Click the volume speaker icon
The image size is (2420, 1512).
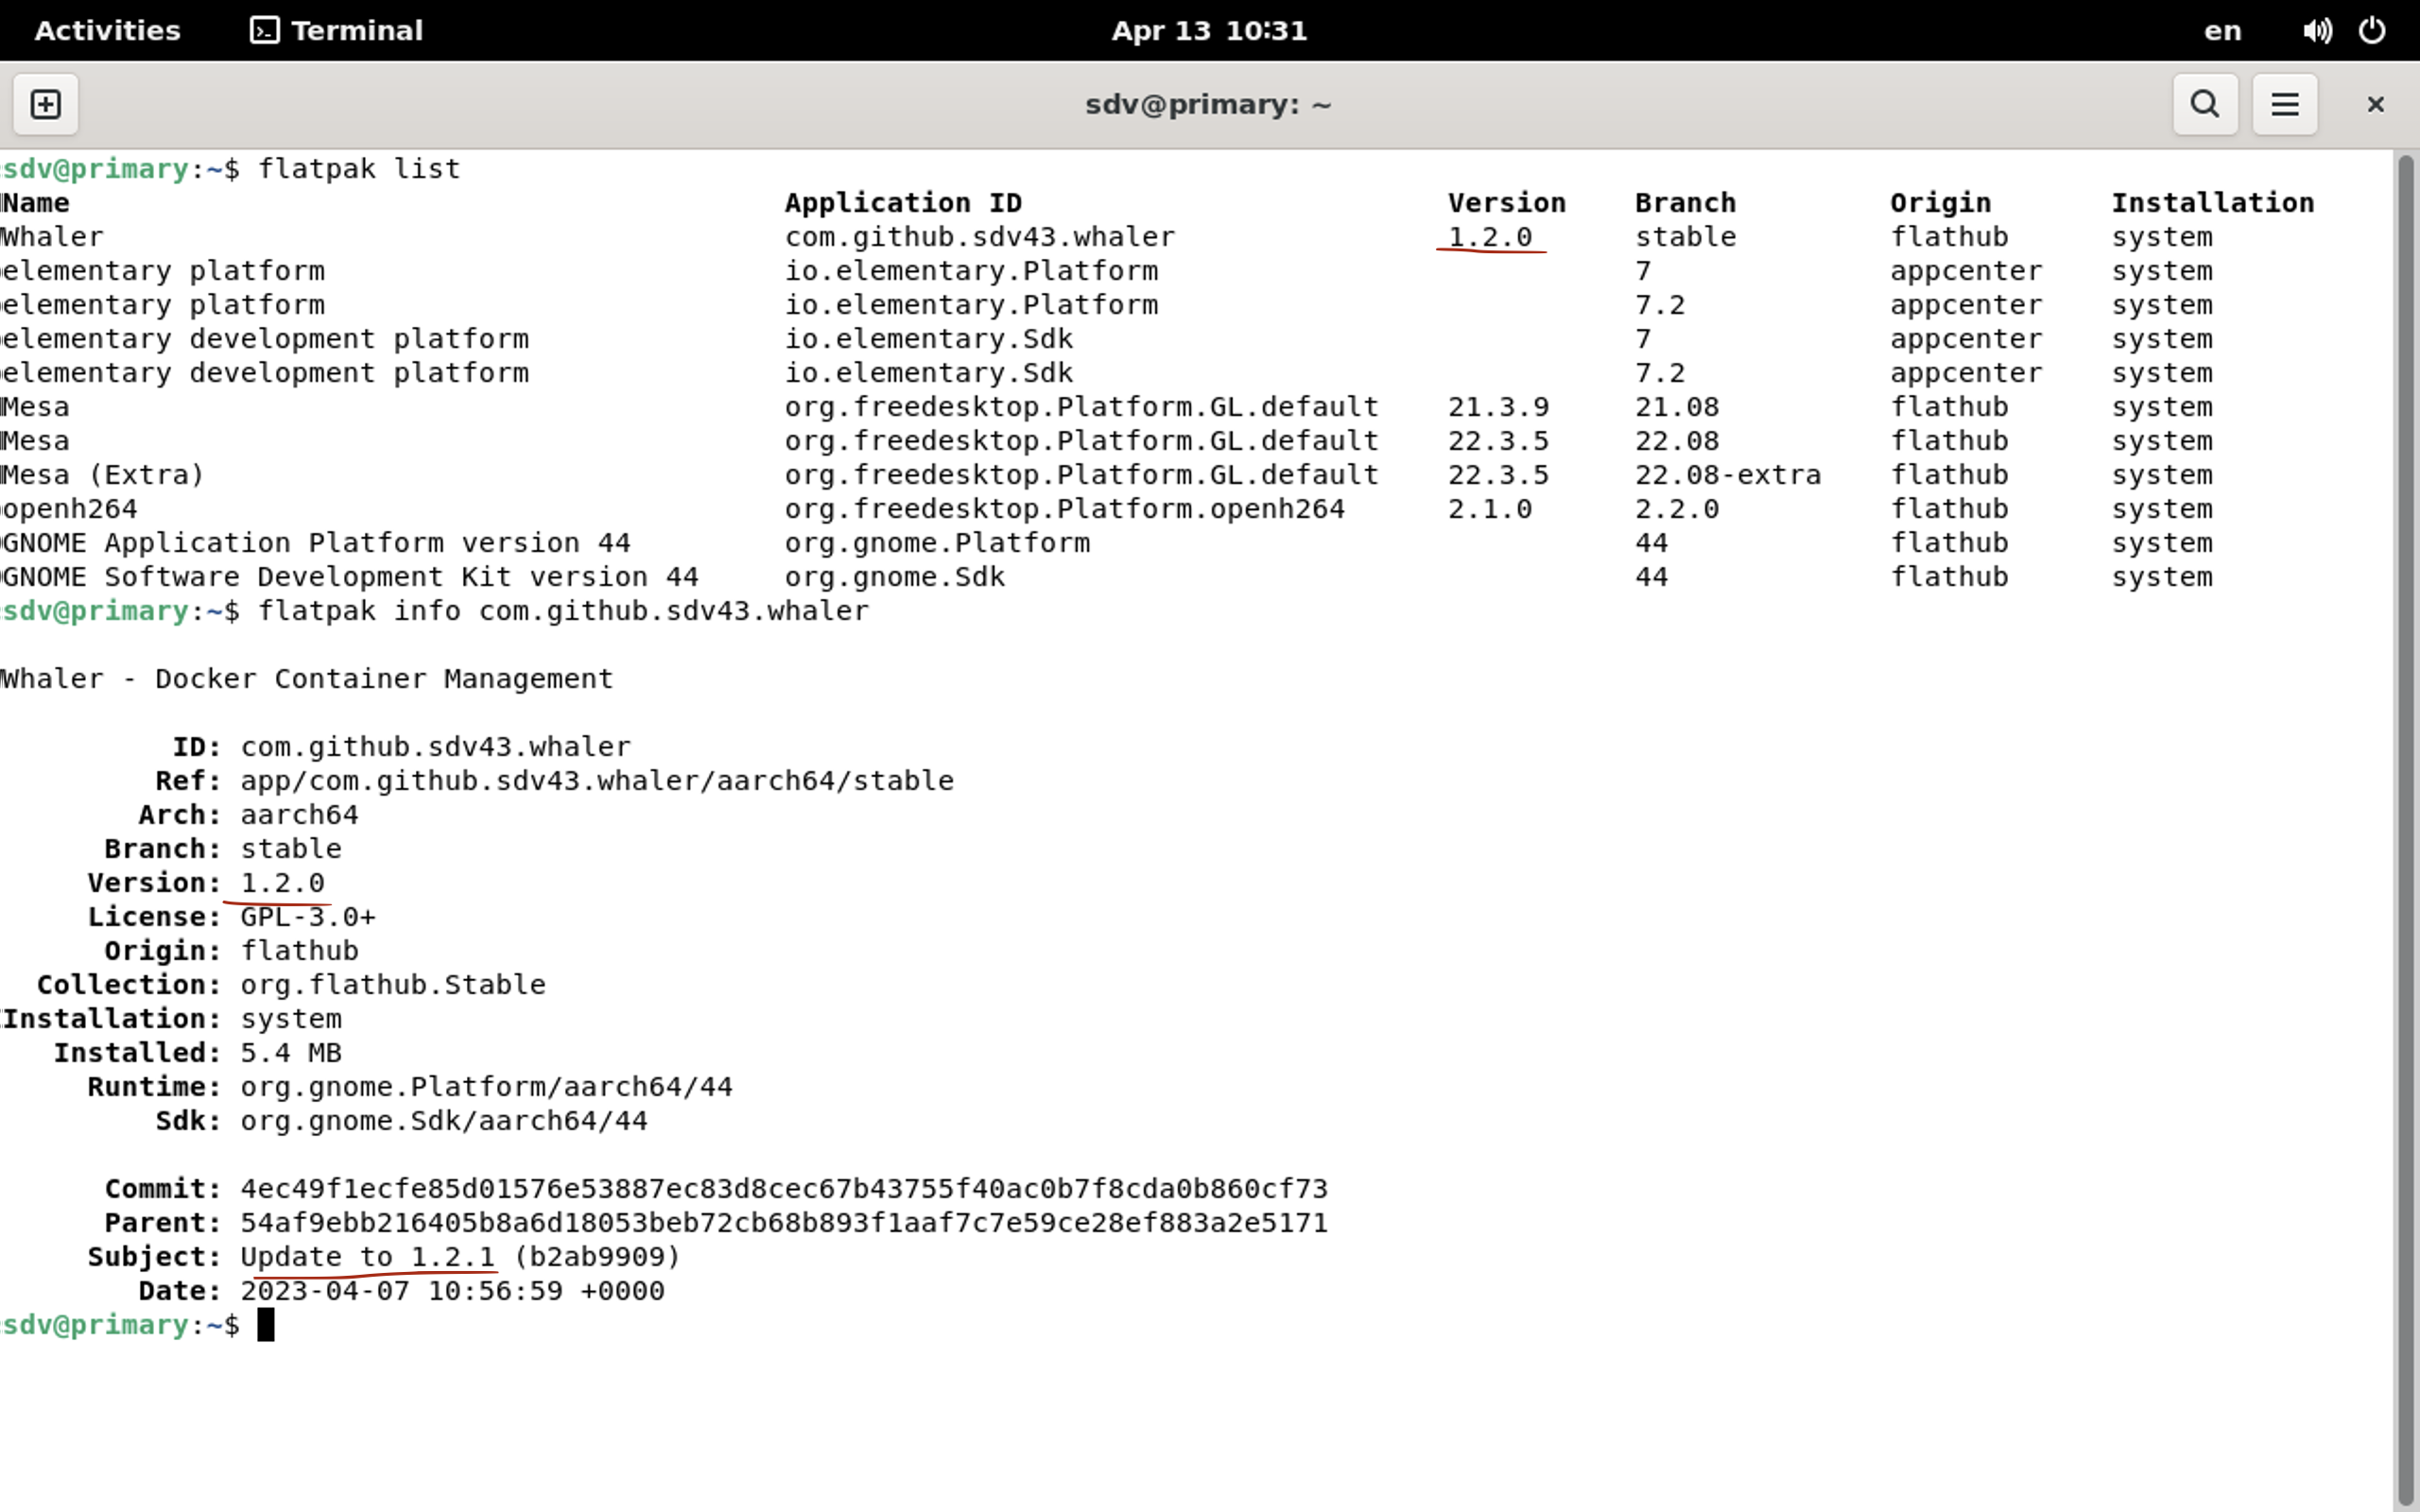coord(2316,30)
